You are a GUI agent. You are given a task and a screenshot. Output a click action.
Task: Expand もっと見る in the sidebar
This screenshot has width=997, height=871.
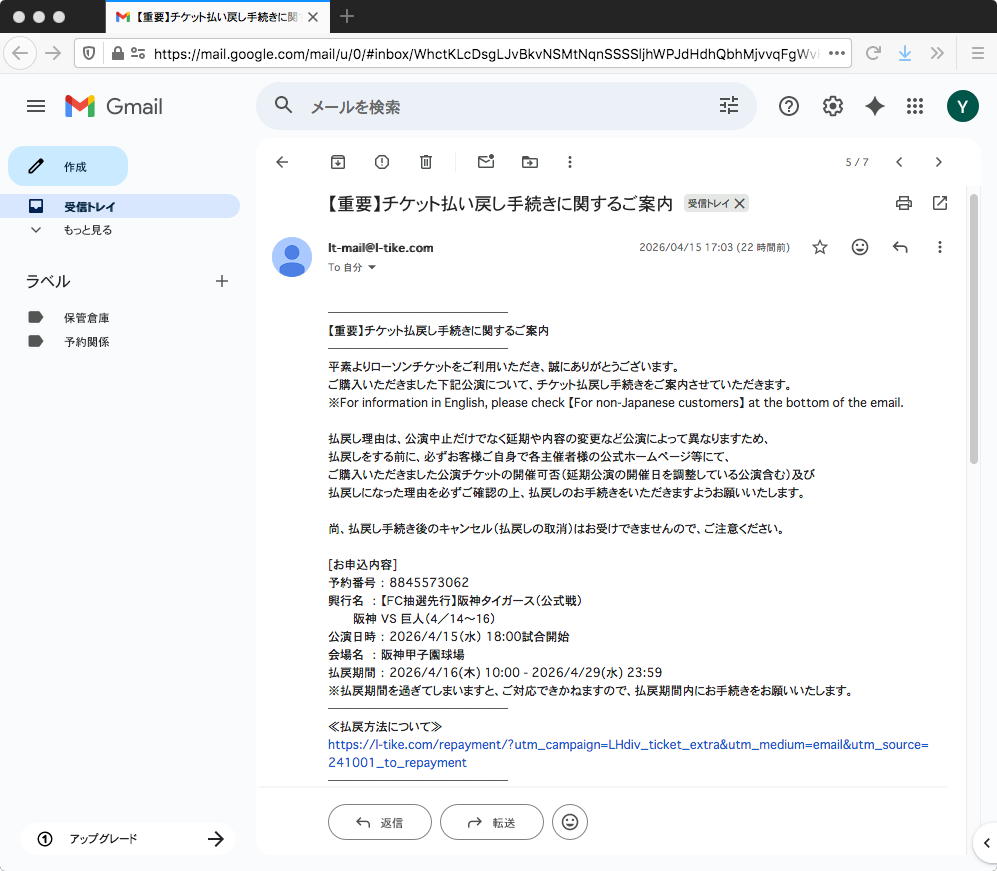(87, 230)
